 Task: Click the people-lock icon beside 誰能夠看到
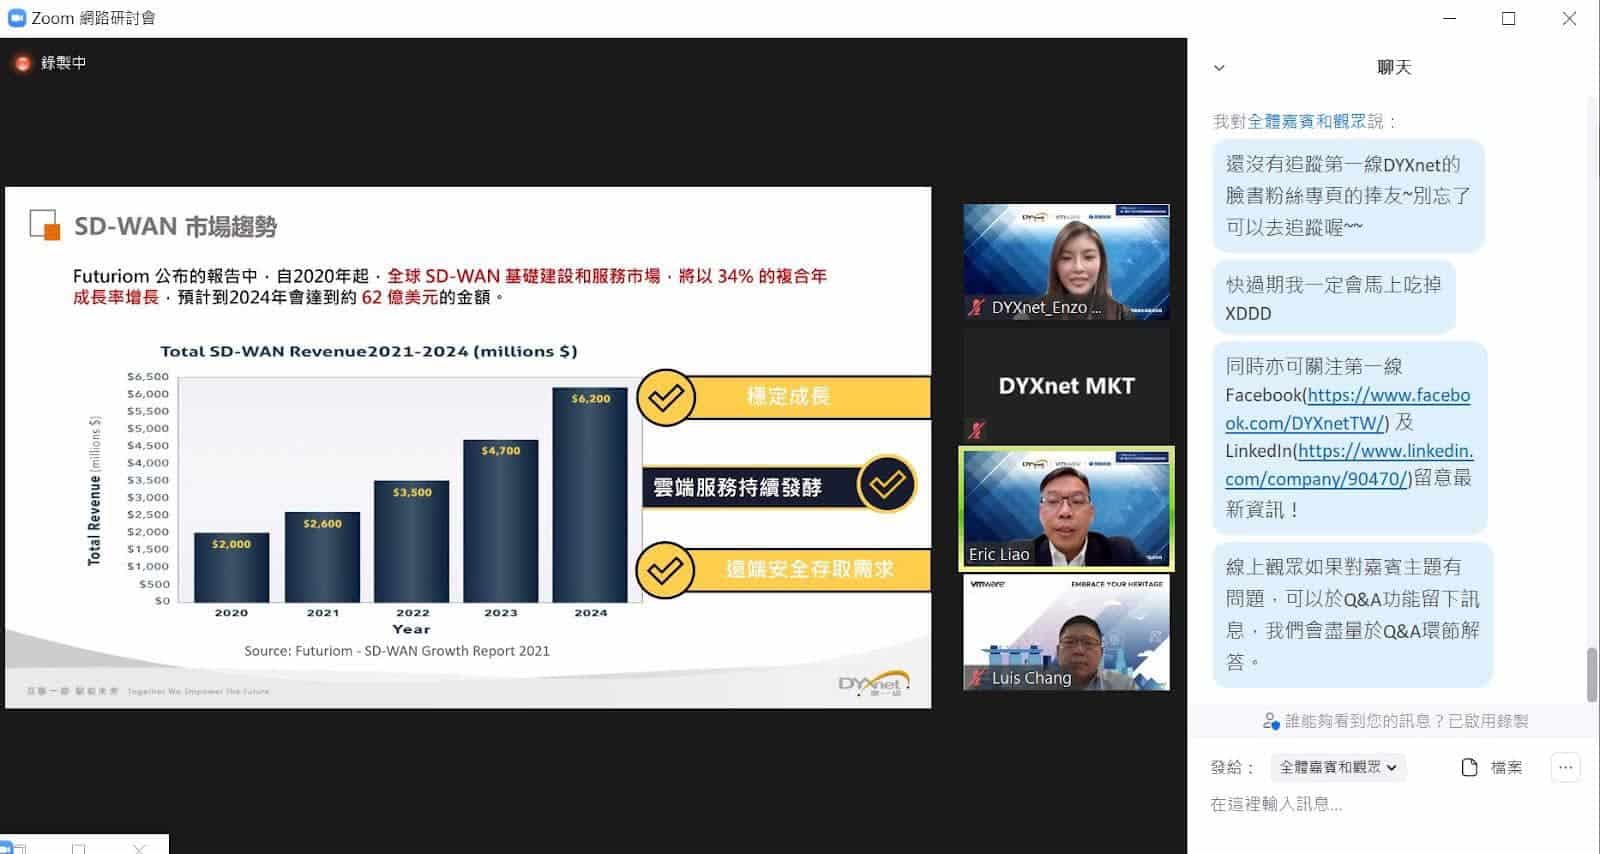tap(1271, 720)
